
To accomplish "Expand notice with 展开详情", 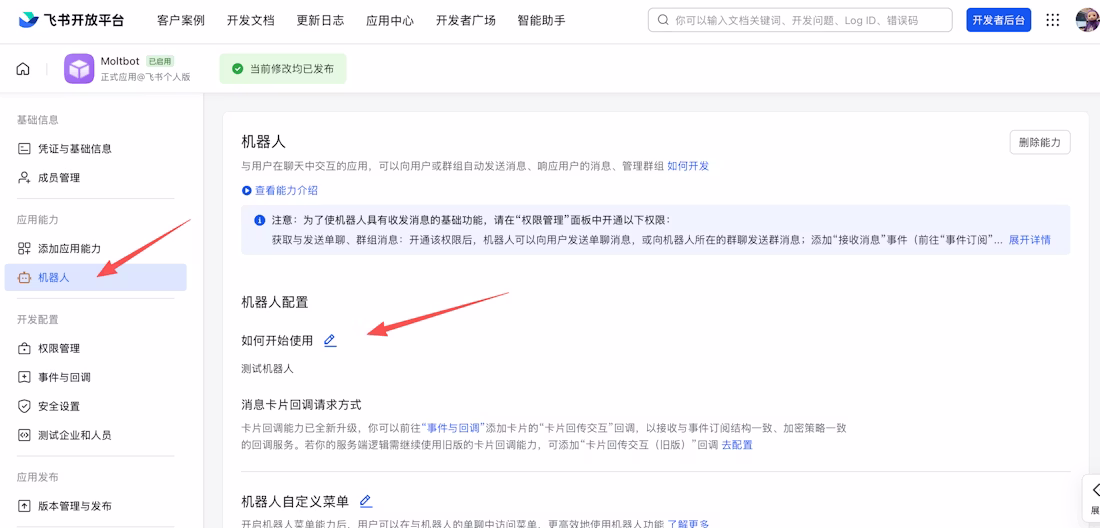I will point(1030,240).
